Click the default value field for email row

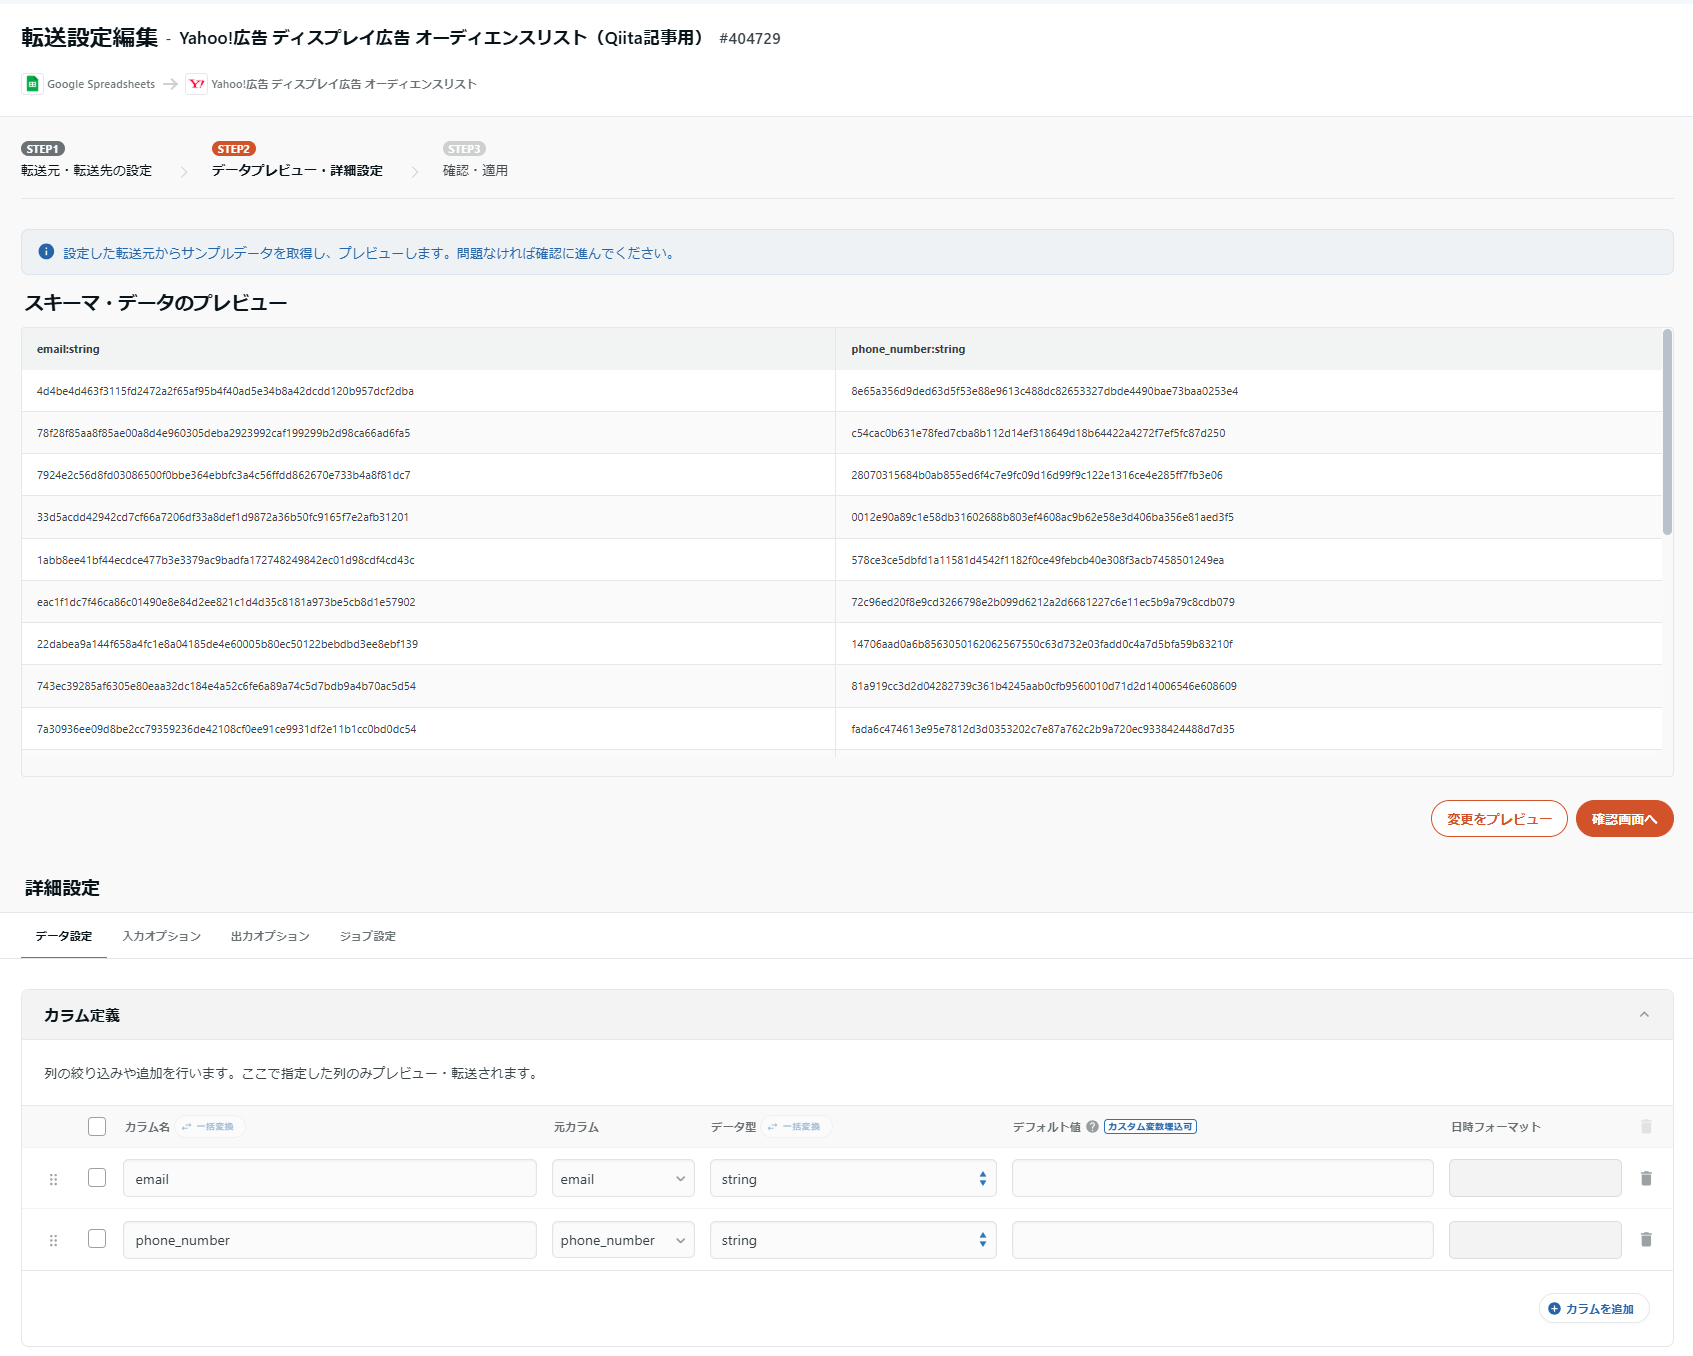(x=1223, y=1178)
